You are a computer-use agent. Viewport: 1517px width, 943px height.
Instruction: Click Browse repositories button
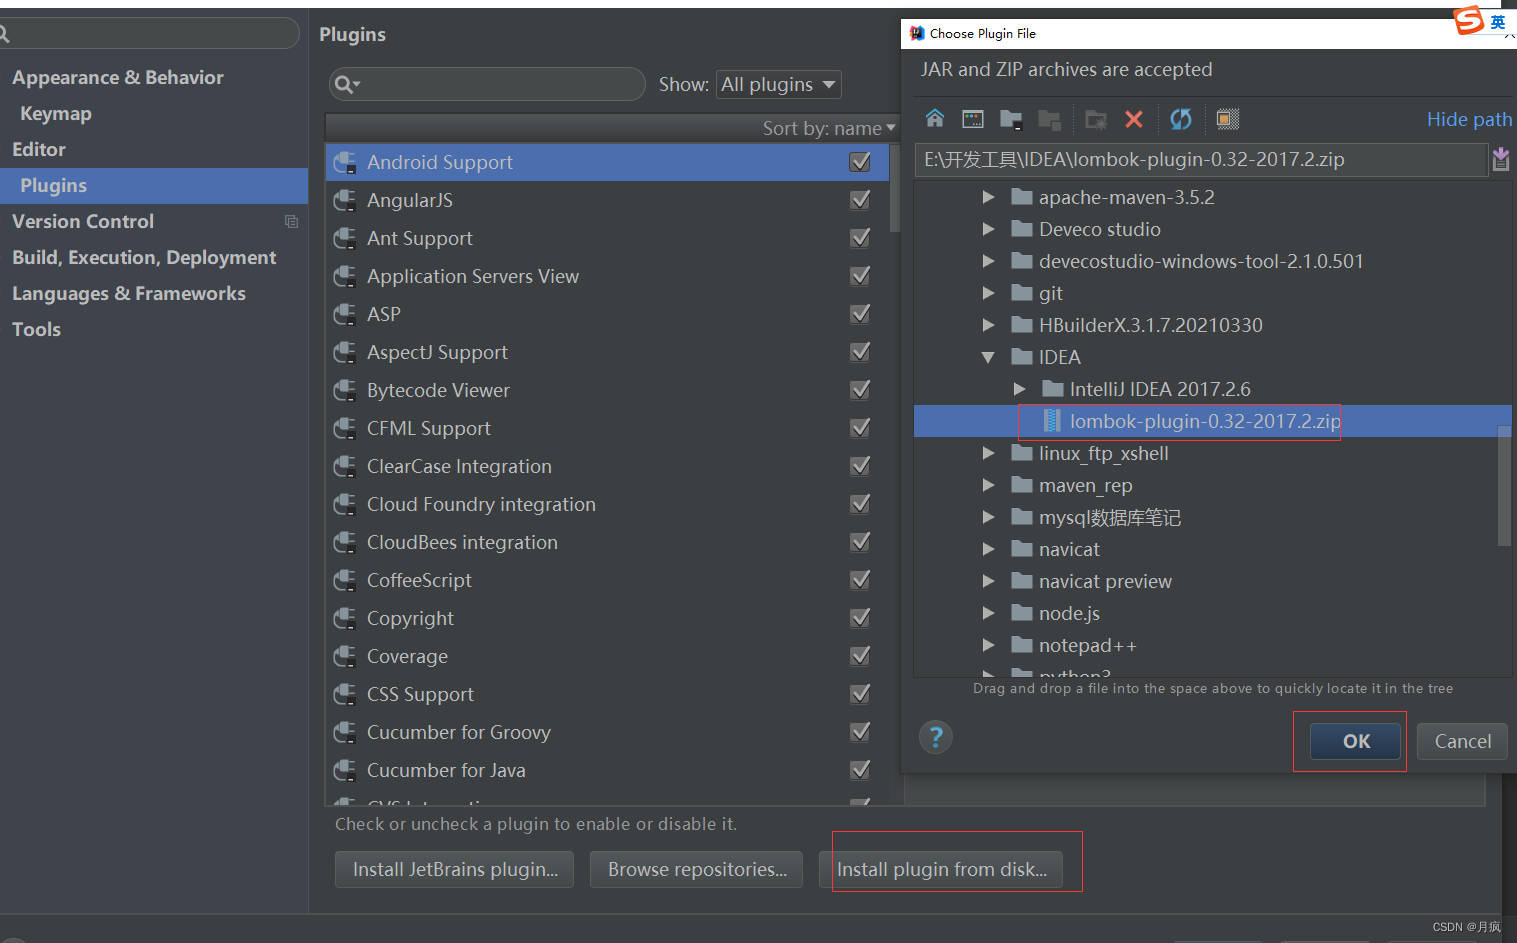pyautogui.click(x=696, y=870)
